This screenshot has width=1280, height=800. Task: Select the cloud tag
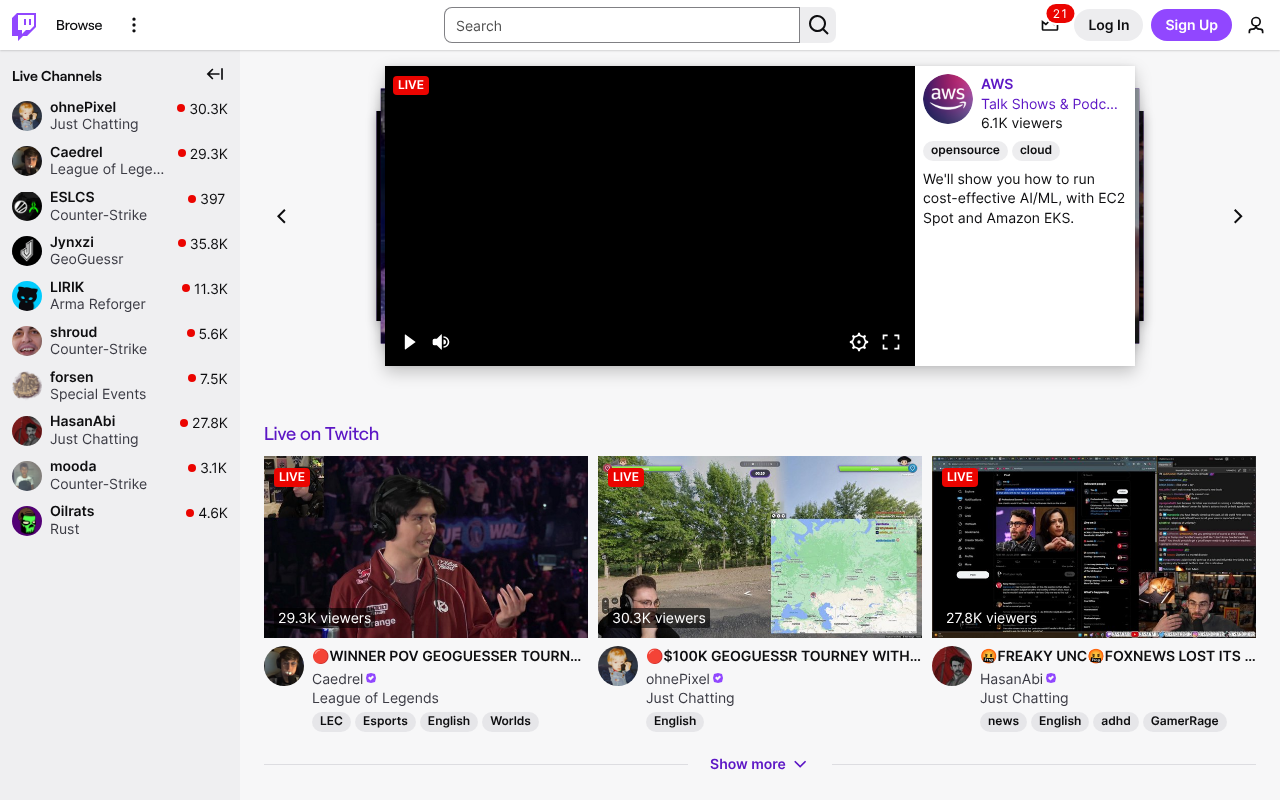1036,150
